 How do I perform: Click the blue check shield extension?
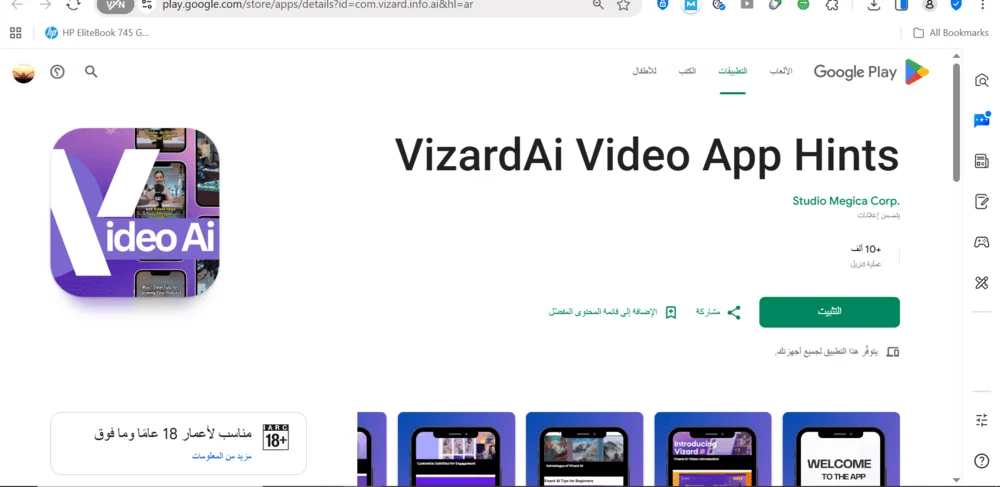click(956, 5)
